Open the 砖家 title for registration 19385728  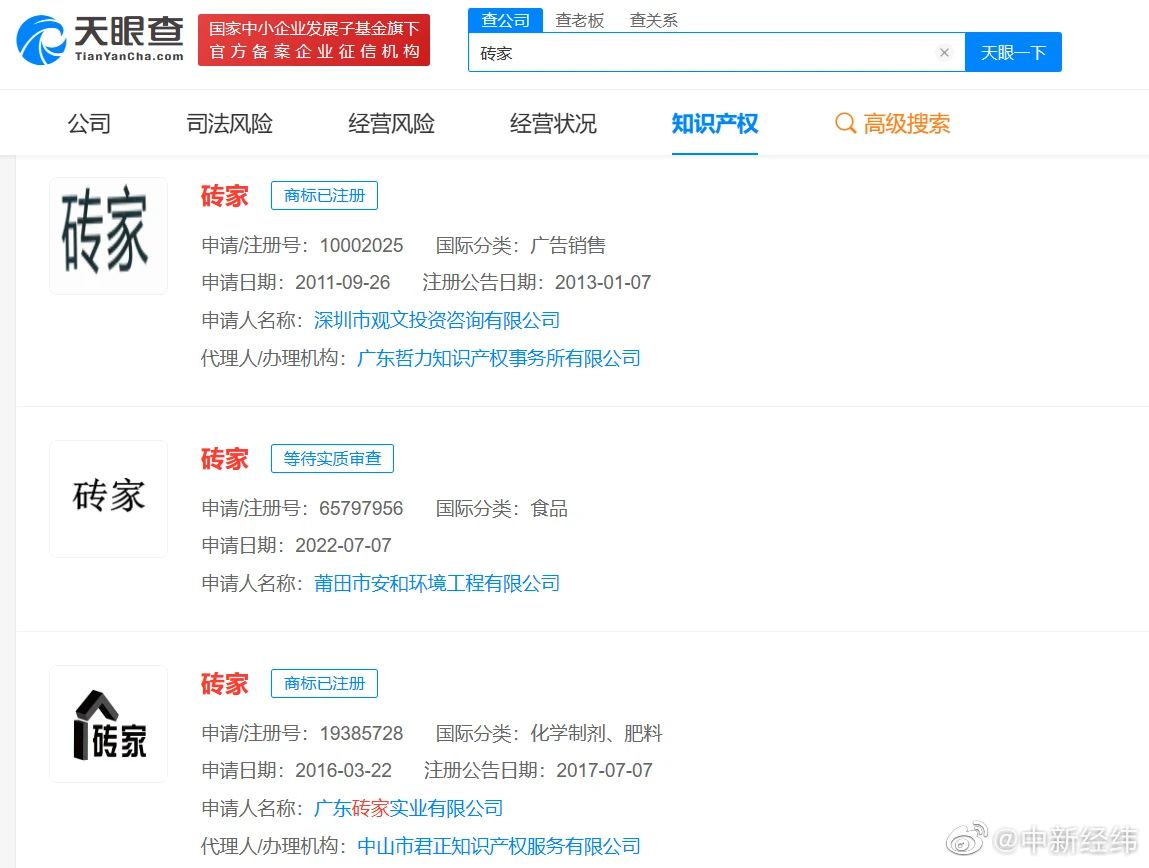tap(225, 683)
